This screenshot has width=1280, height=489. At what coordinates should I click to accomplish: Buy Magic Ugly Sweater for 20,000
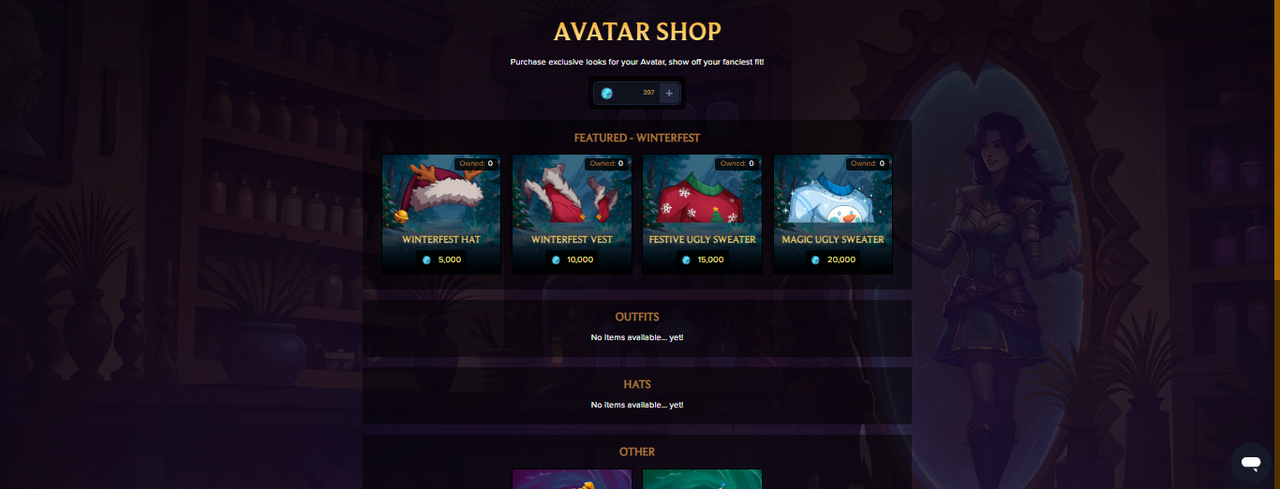click(833, 260)
